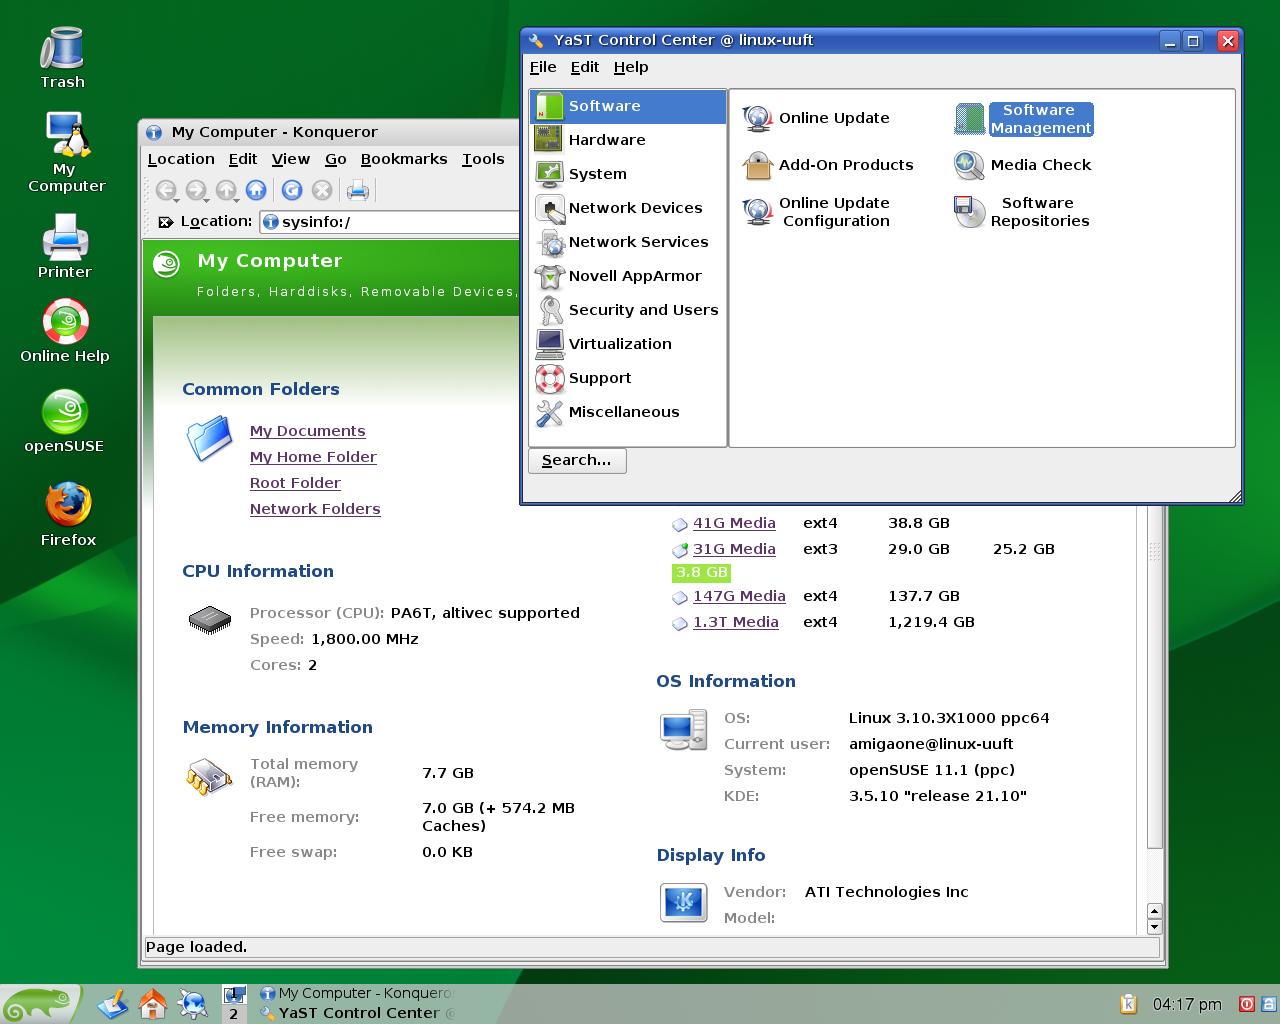This screenshot has width=1280, height=1024.
Task: Open Root Folder link
Action: click(295, 483)
